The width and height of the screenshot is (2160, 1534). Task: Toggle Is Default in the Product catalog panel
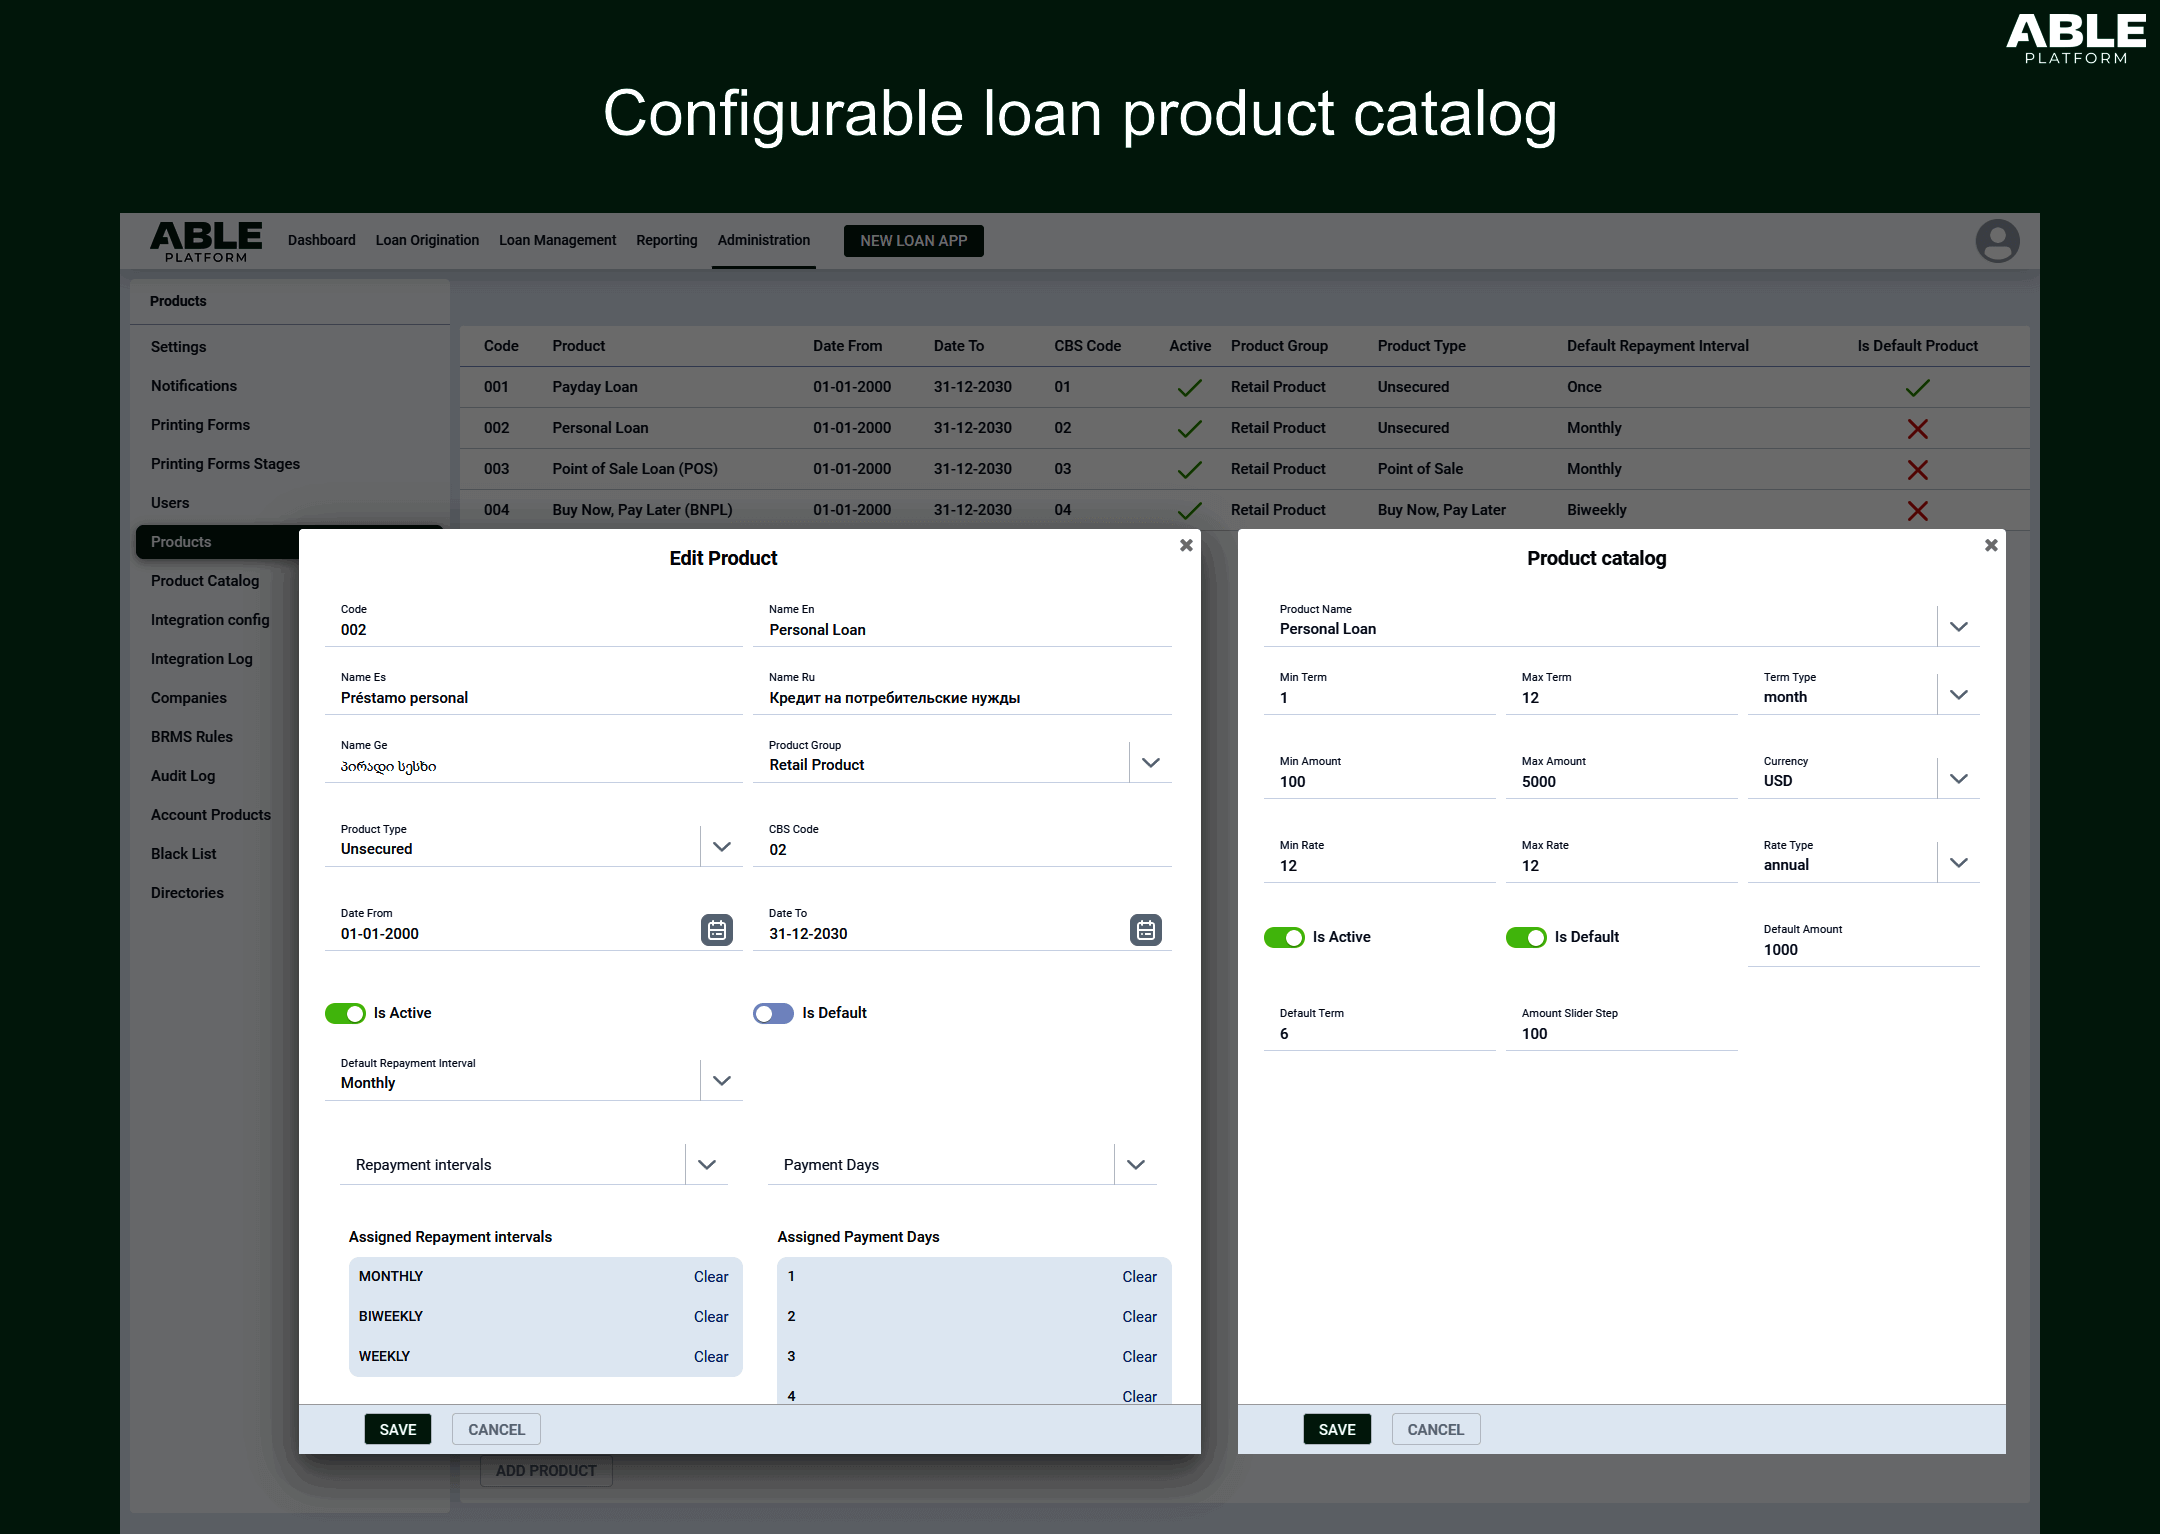click(x=1525, y=937)
